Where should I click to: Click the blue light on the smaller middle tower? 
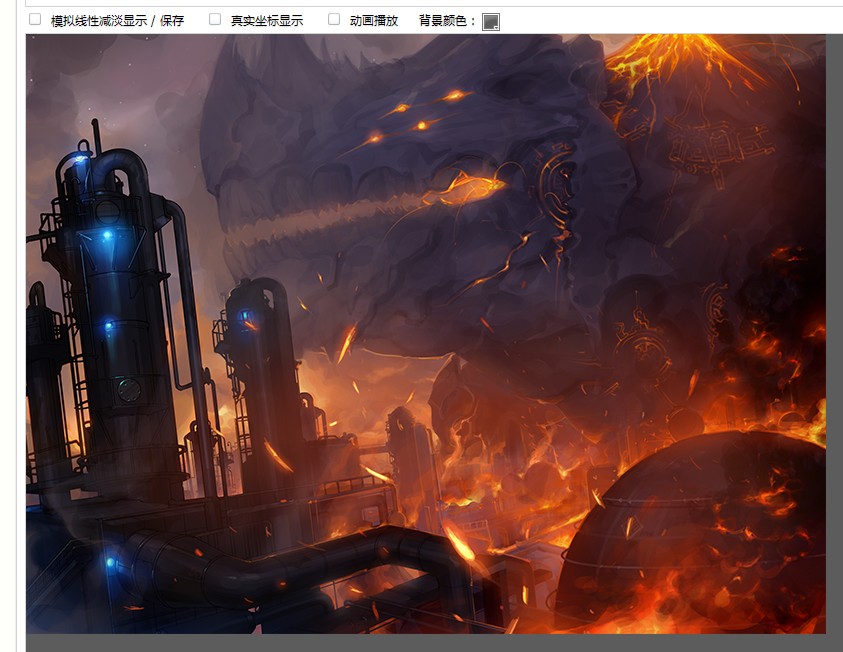[243, 316]
